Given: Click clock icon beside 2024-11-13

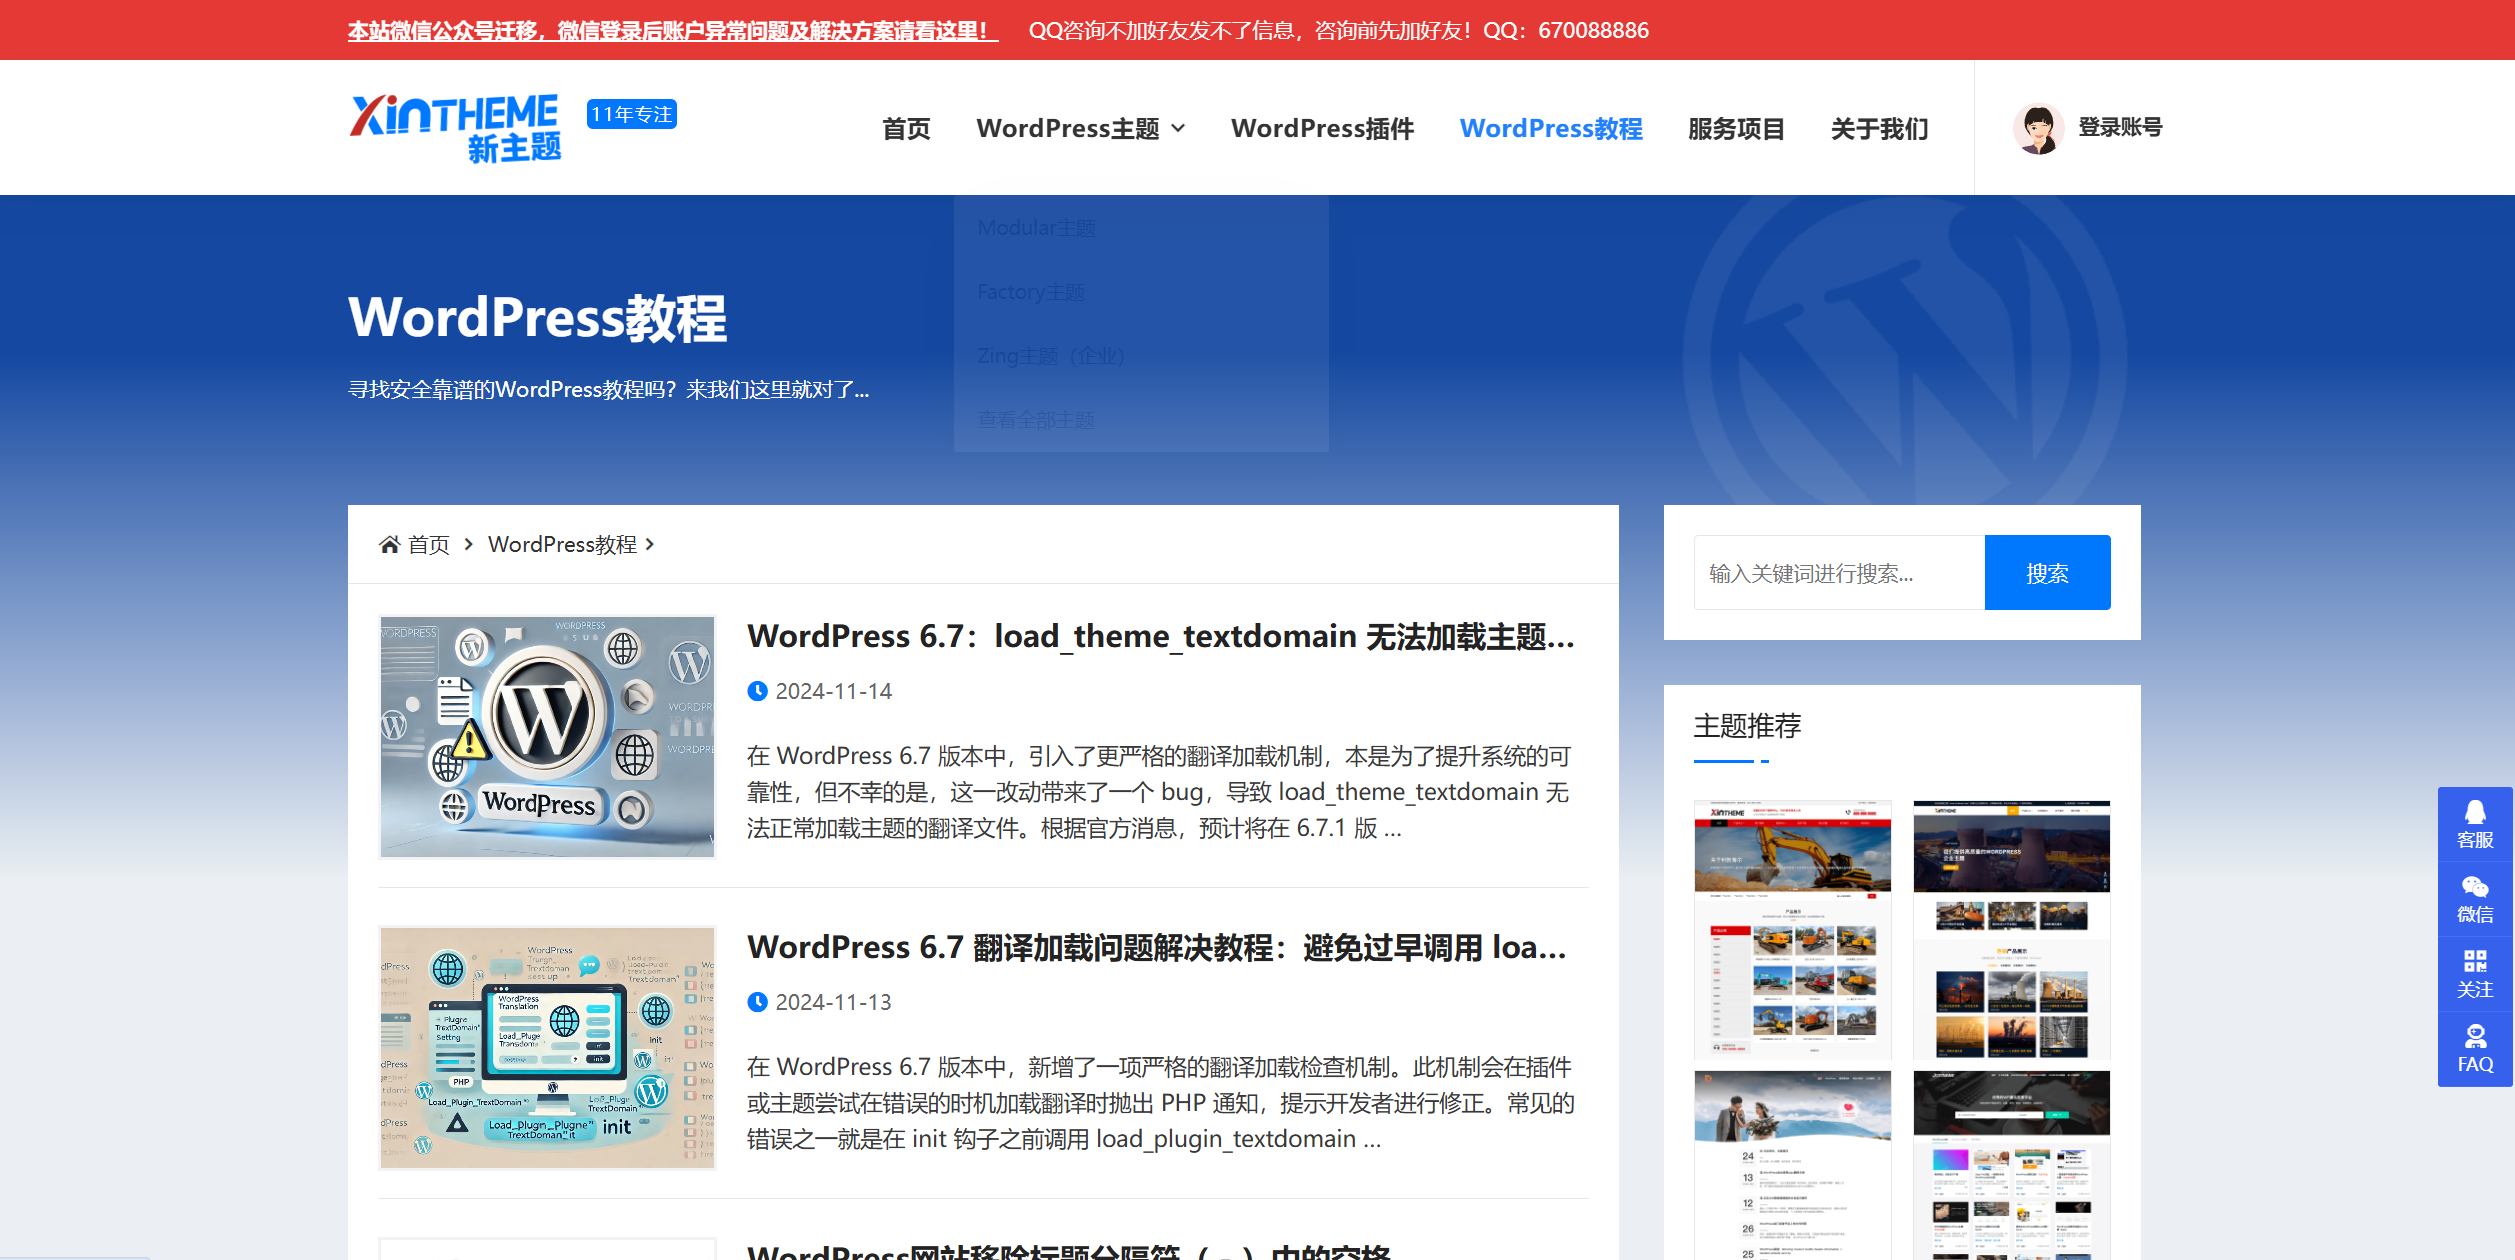Looking at the screenshot, I should click(758, 1002).
